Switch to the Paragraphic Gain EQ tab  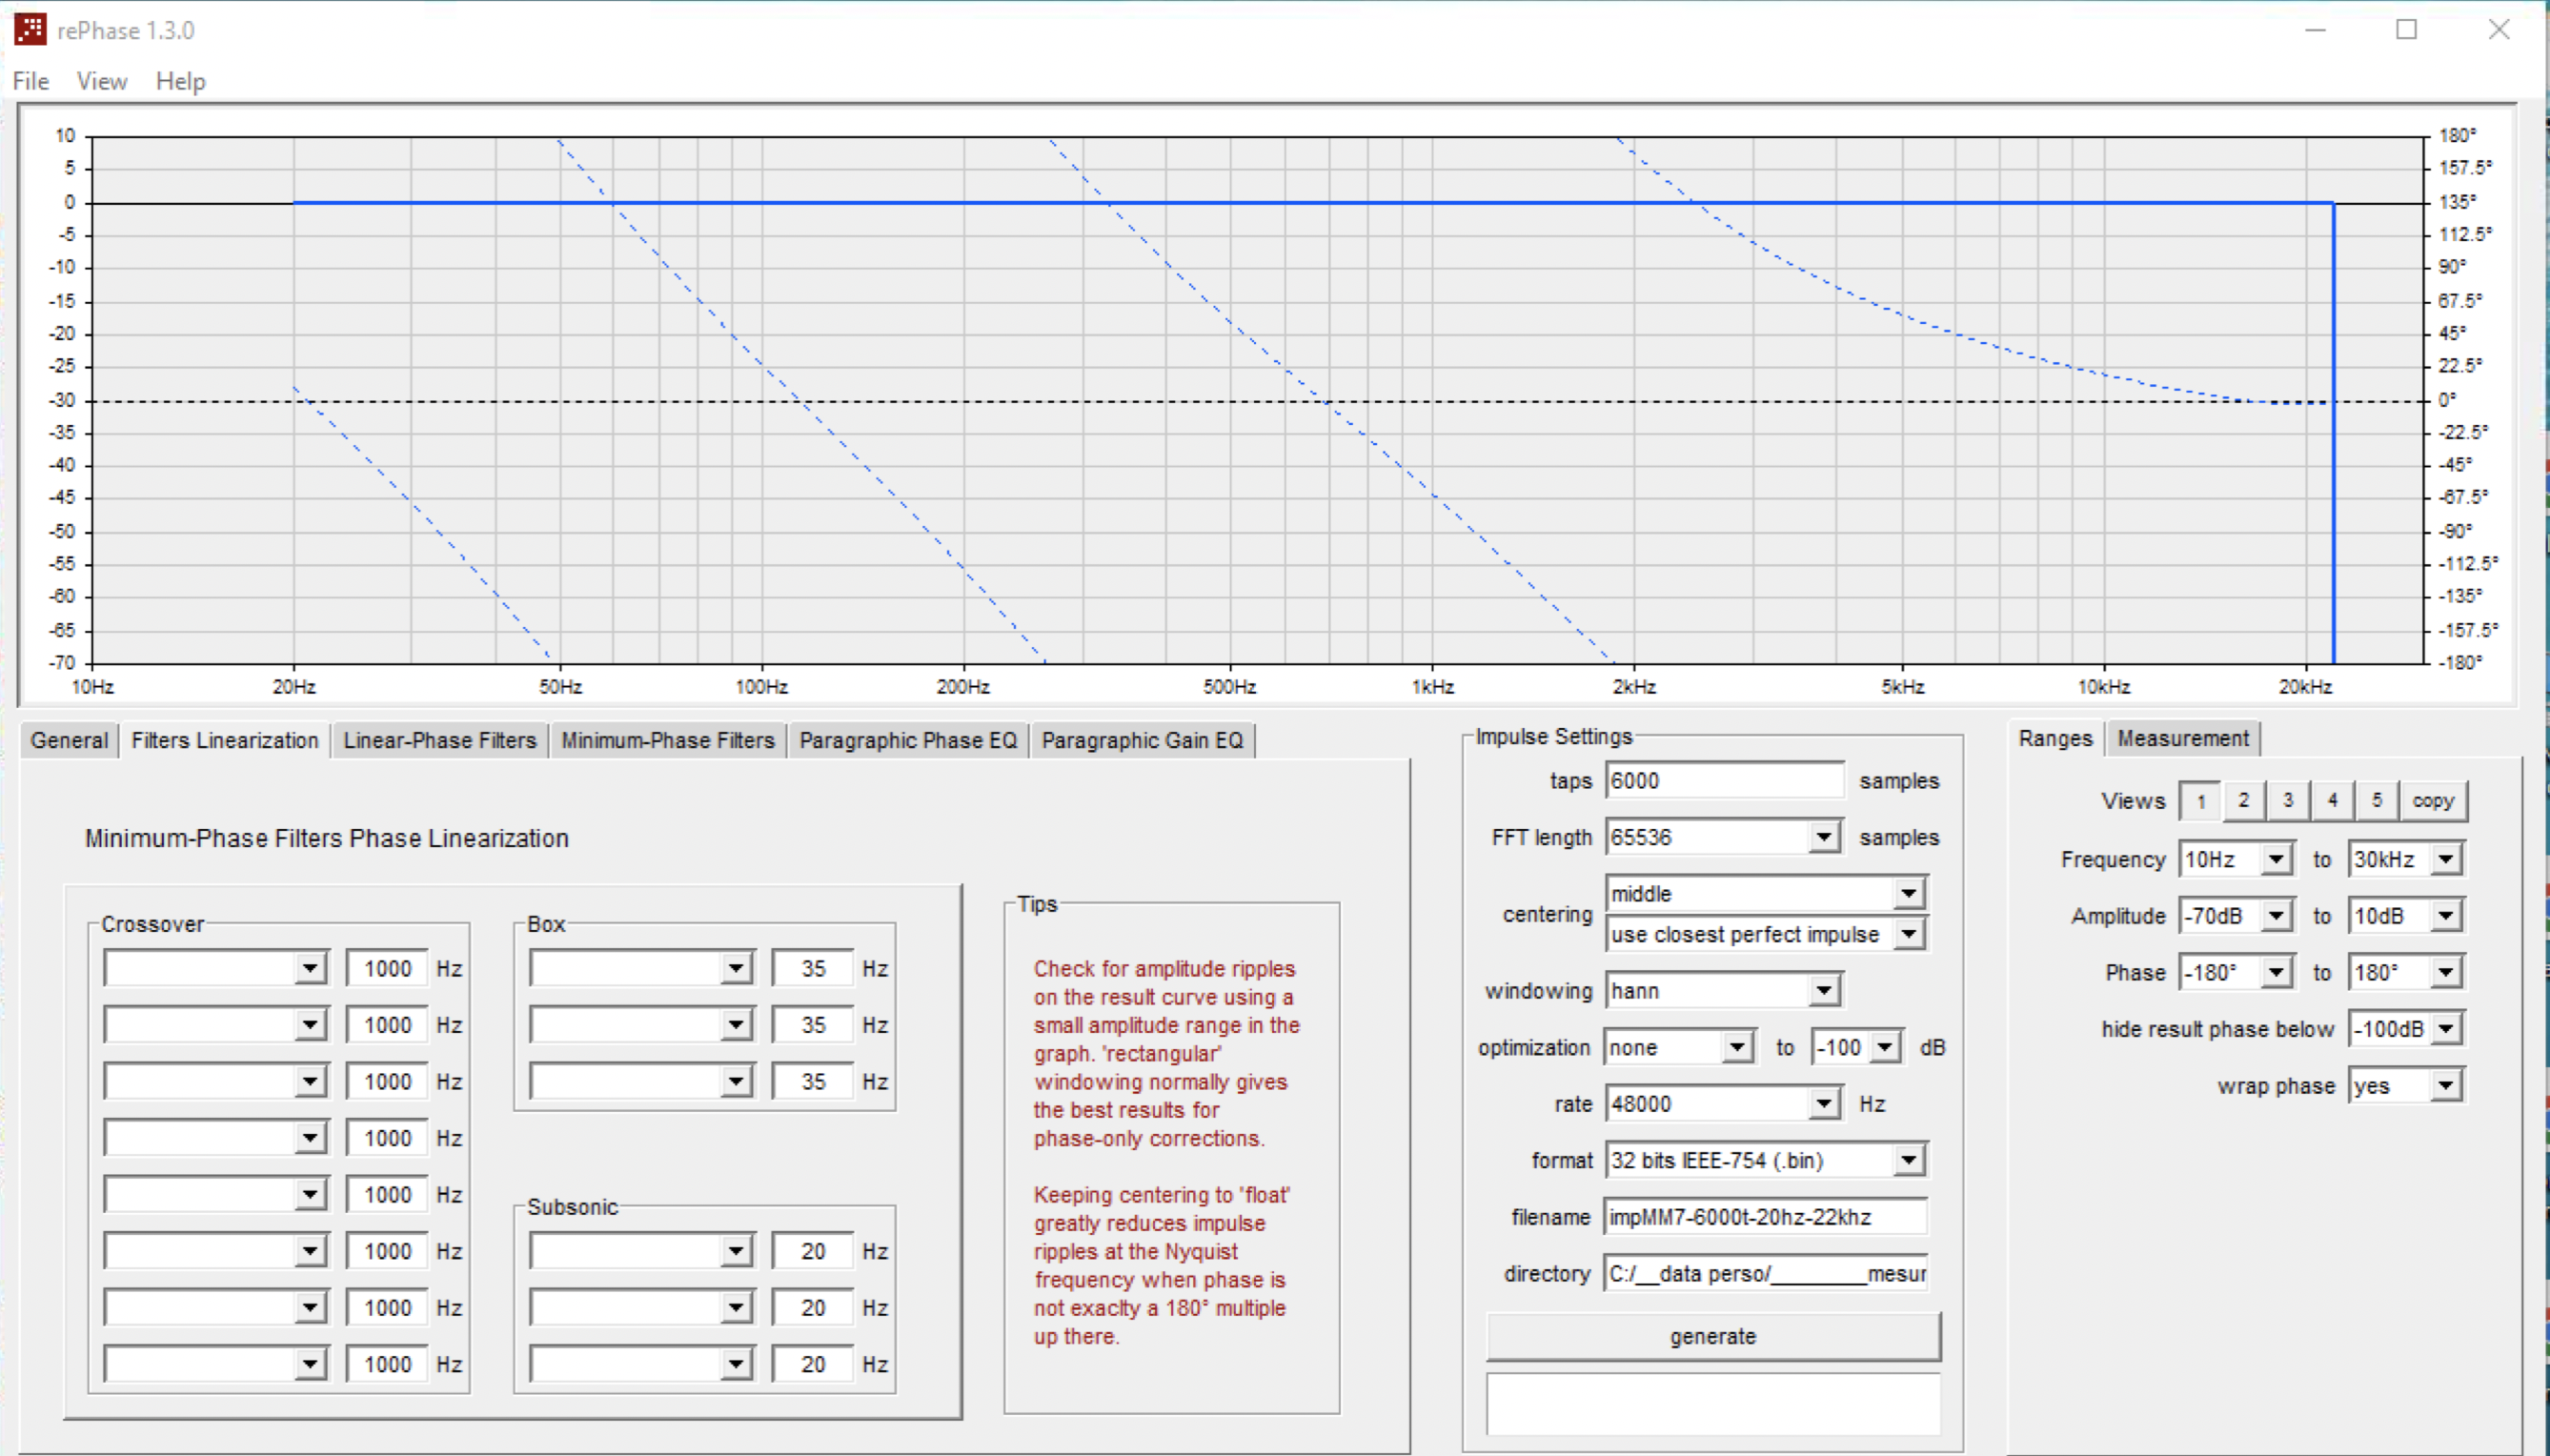pos(1142,740)
